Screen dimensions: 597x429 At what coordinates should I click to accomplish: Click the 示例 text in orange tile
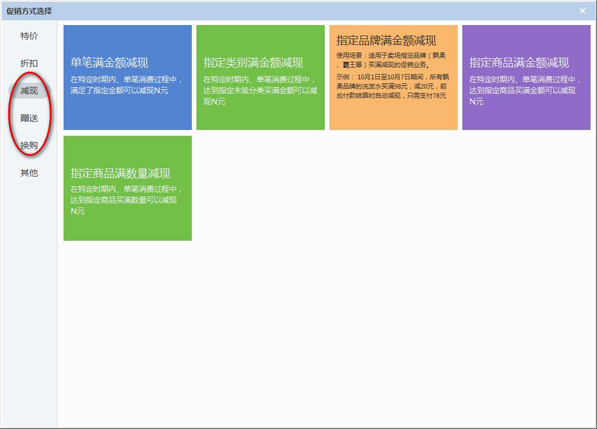393,86
